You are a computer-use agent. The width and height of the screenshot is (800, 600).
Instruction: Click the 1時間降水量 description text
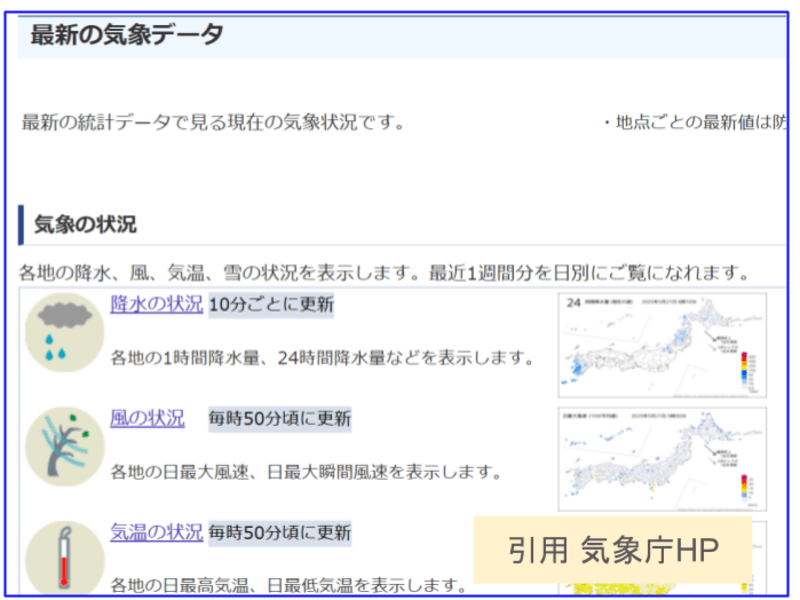320,358
